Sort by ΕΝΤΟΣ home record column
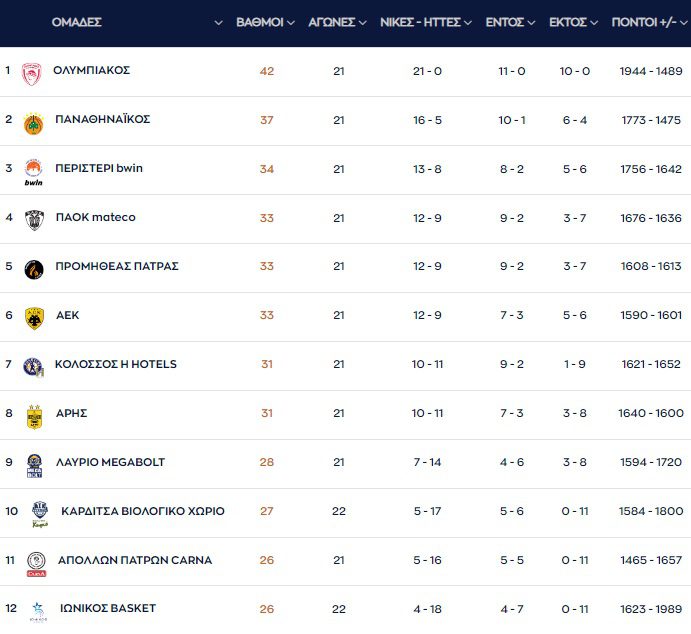The image size is (691, 634). 510,22
